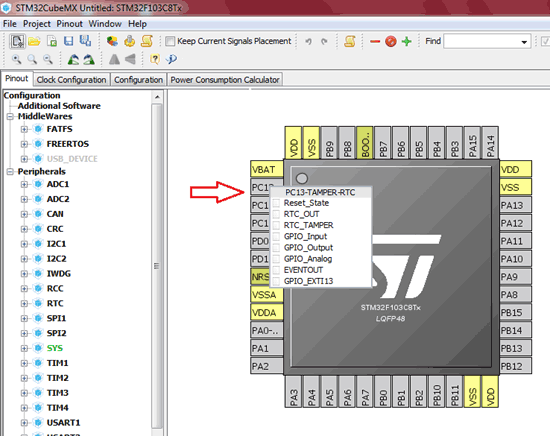
Task: Expand the SYS peripheral node
Action: point(24,348)
